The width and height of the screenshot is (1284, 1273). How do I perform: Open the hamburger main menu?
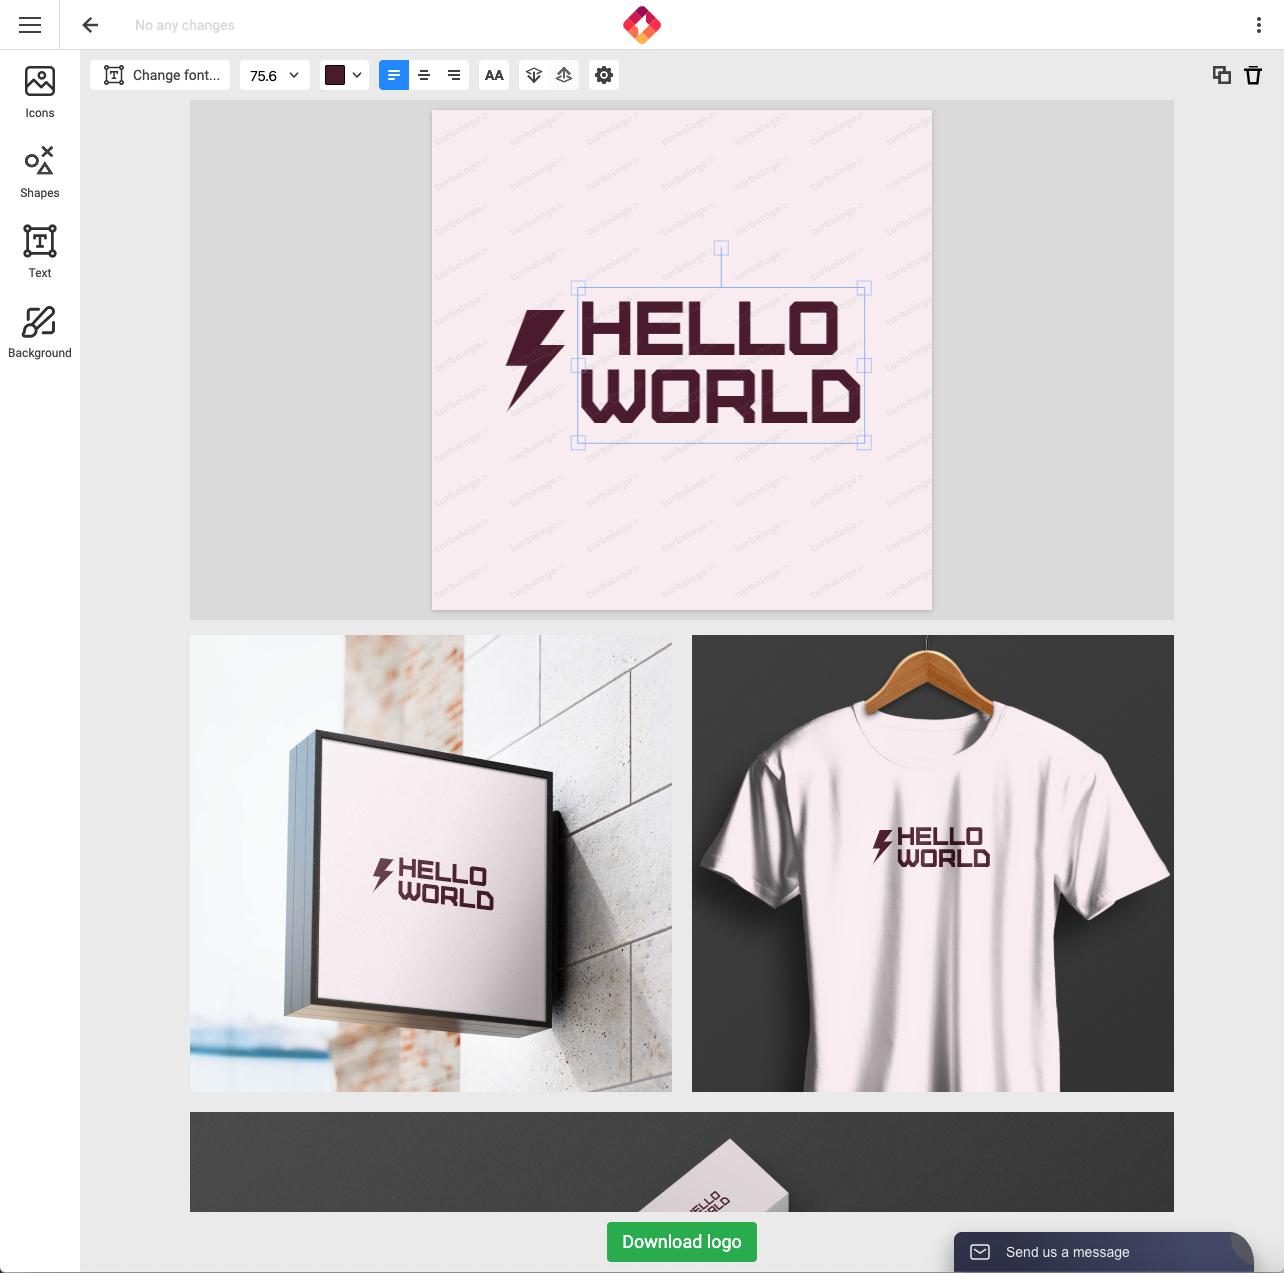pyautogui.click(x=30, y=25)
